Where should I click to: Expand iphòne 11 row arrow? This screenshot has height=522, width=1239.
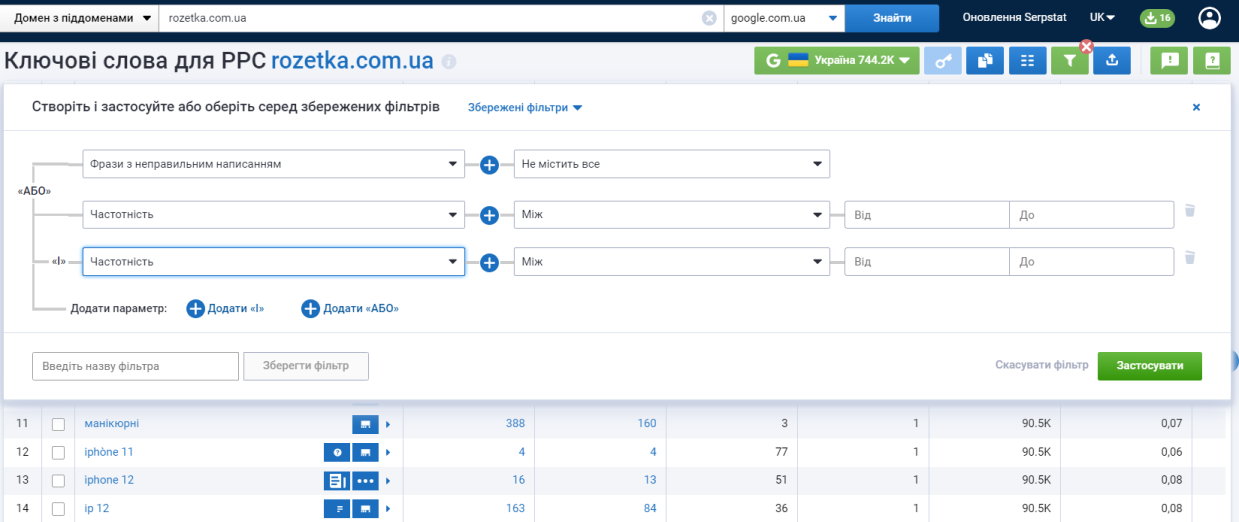388,452
